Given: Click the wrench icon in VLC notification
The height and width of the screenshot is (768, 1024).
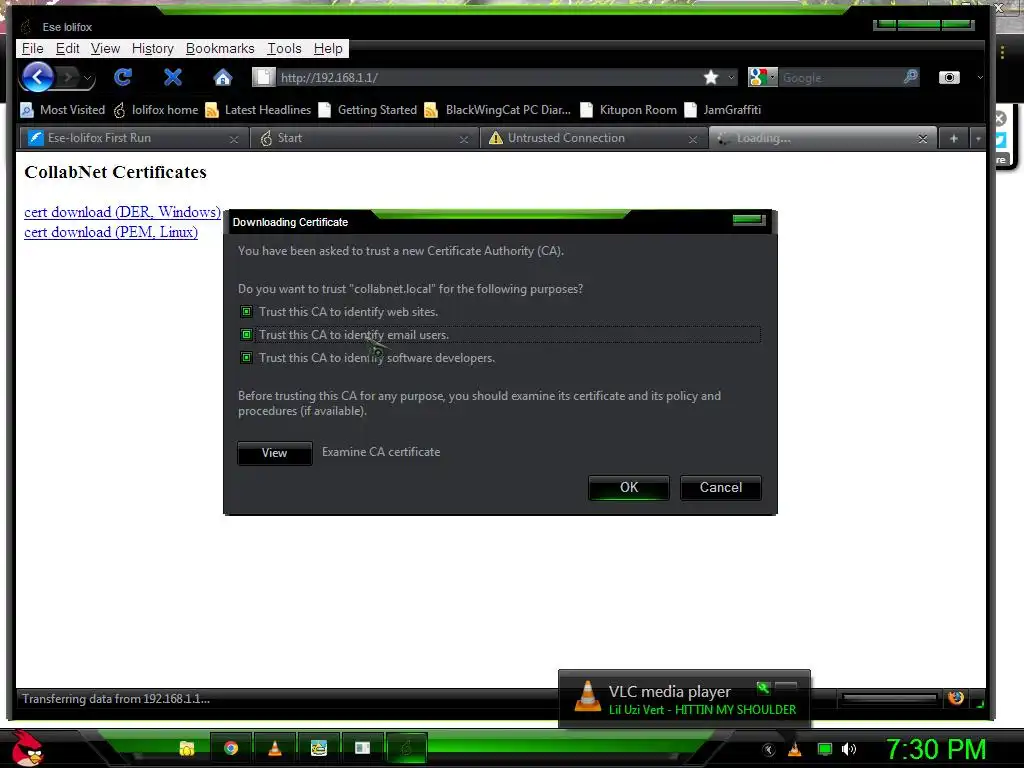Looking at the screenshot, I should coord(763,687).
